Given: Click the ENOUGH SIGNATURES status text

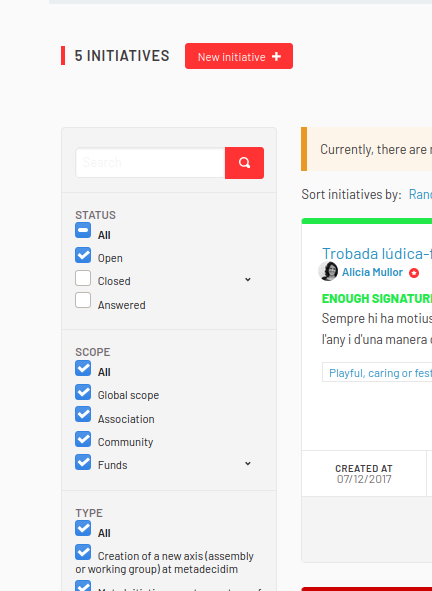Looking at the screenshot, I should coord(377,299).
